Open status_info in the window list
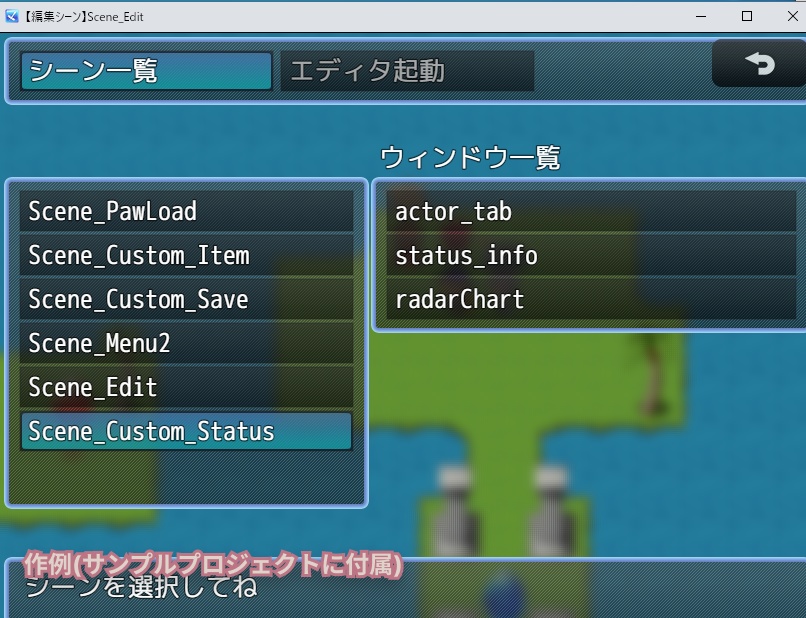Image resolution: width=806 pixels, height=618 pixels. tap(588, 255)
